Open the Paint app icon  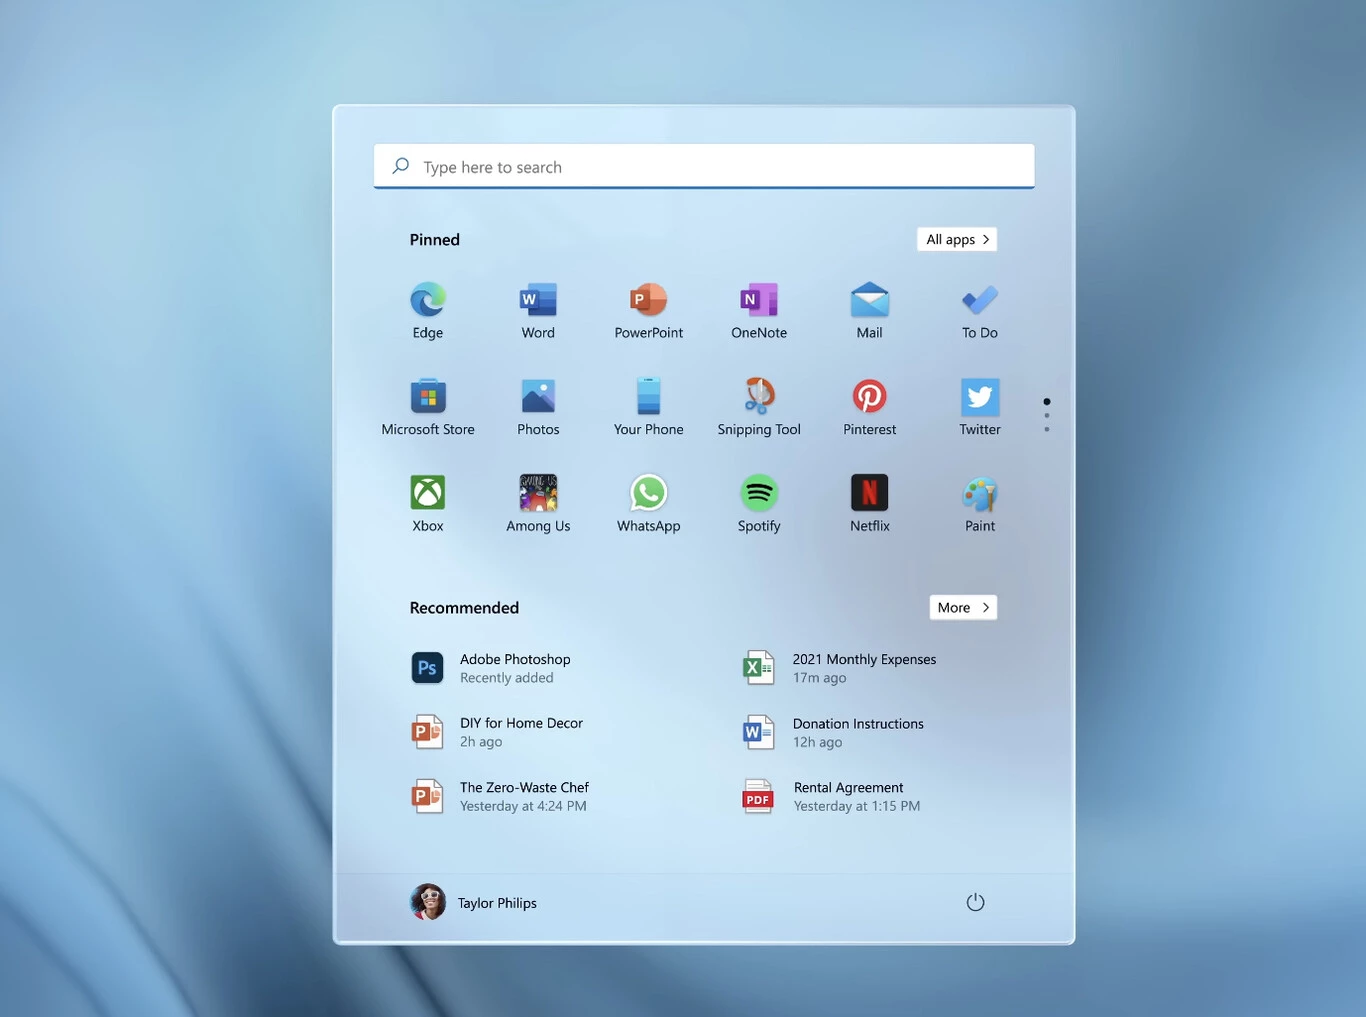click(x=980, y=493)
